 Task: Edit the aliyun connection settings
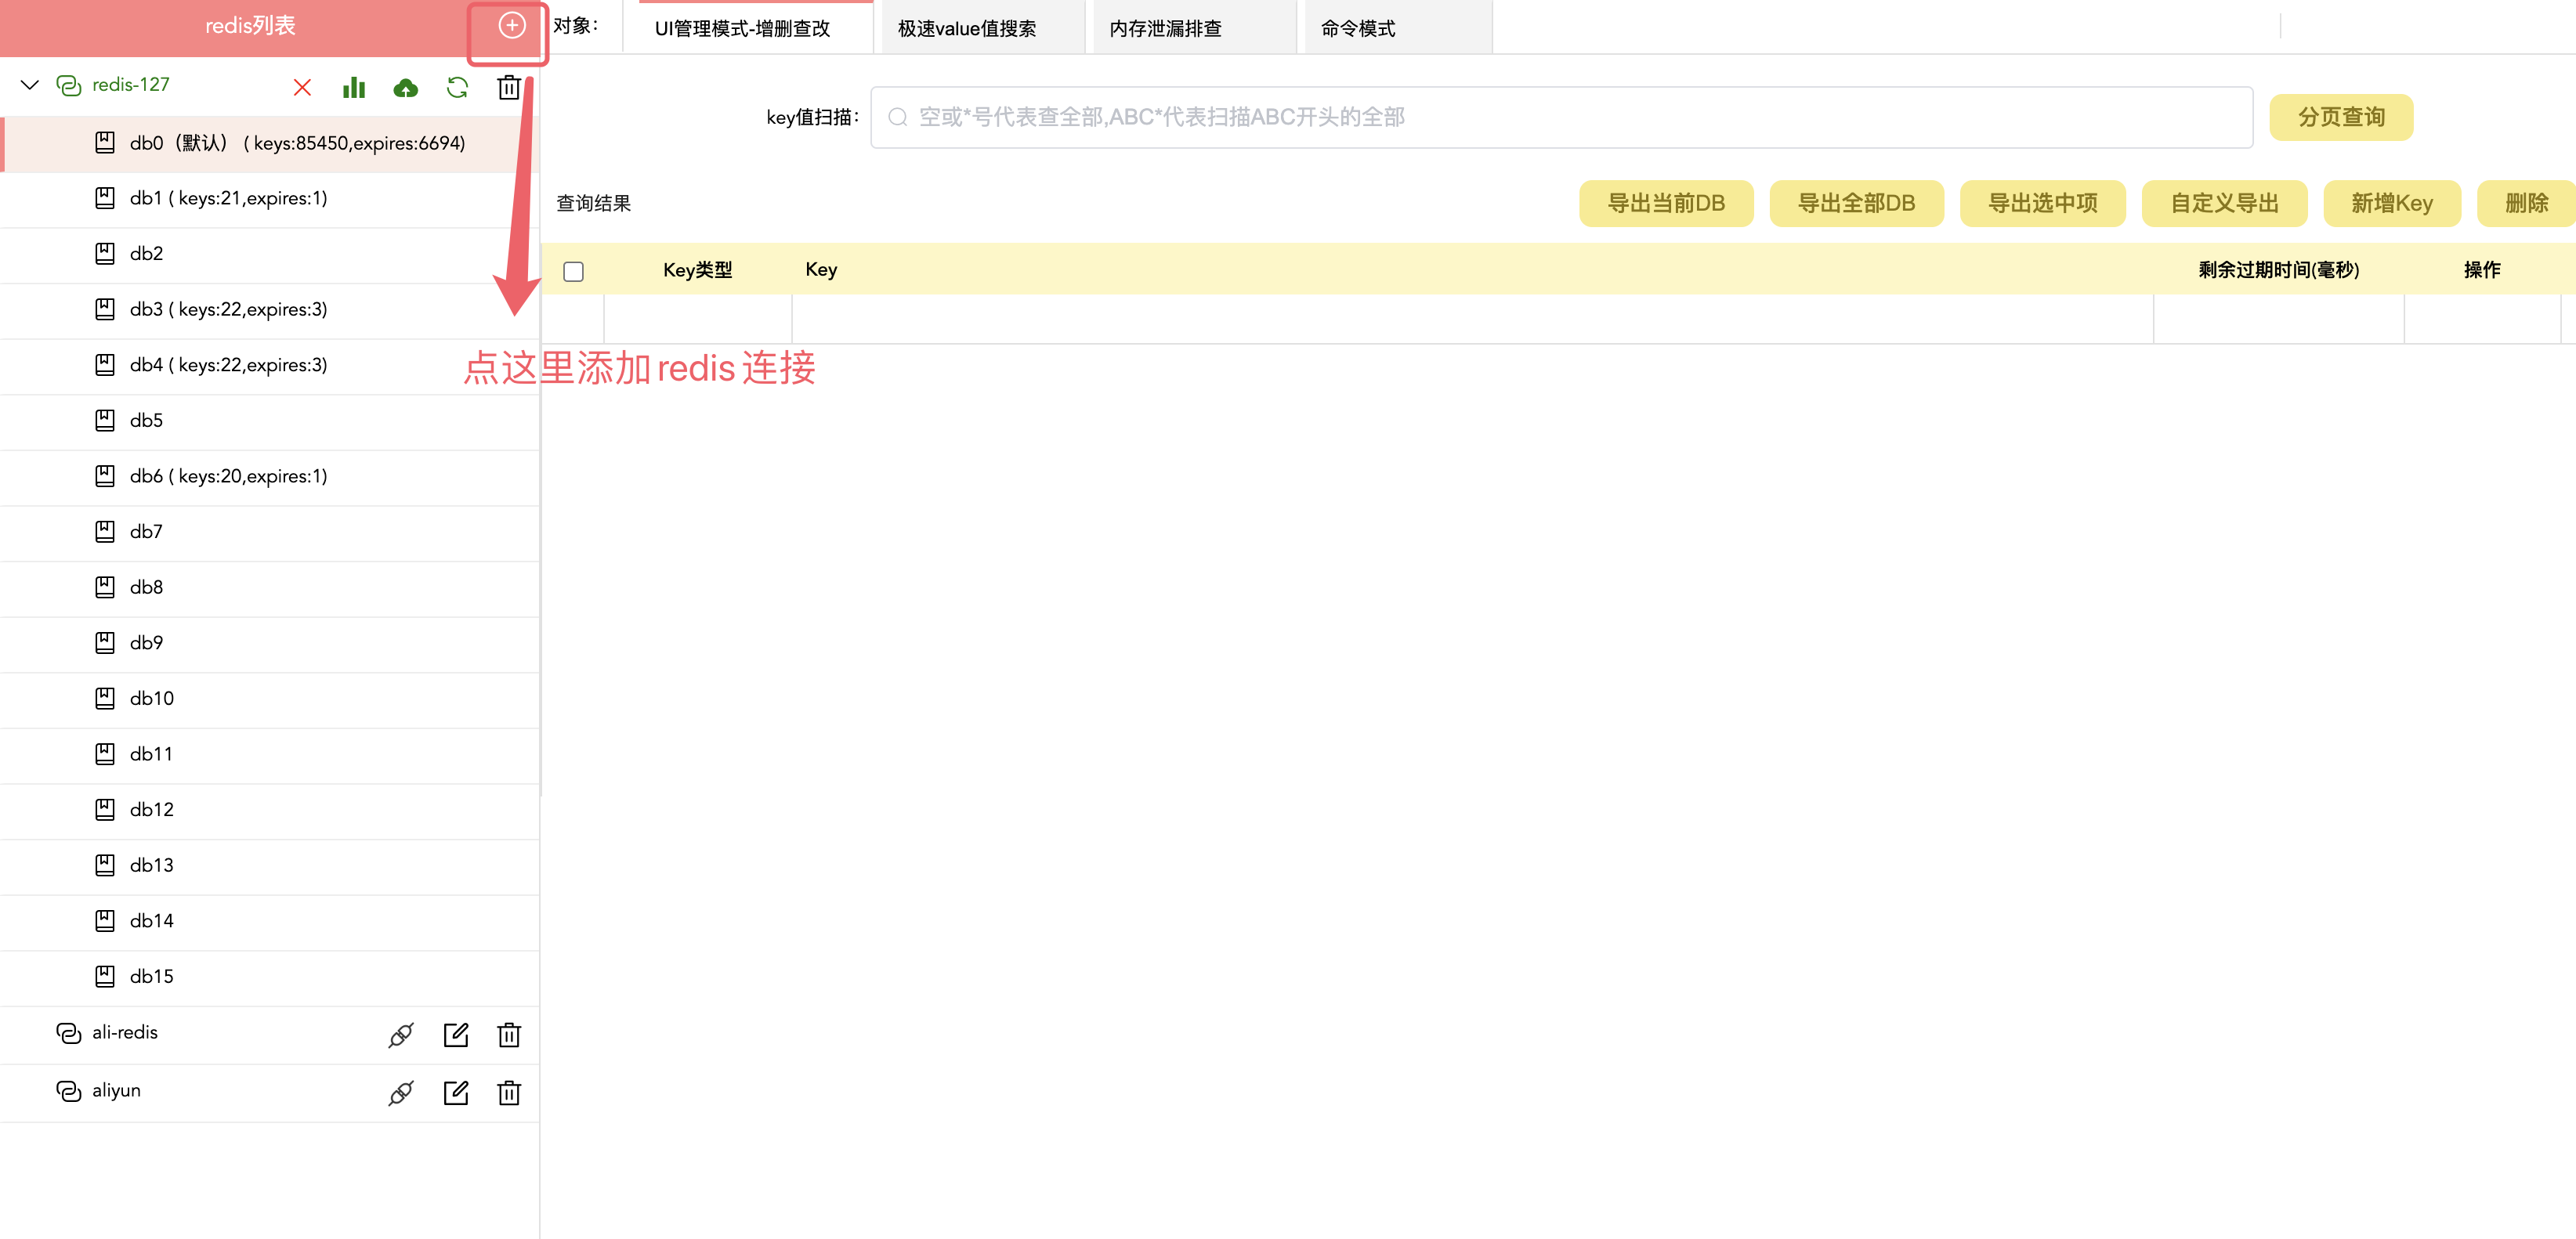pyautogui.click(x=455, y=1092)
